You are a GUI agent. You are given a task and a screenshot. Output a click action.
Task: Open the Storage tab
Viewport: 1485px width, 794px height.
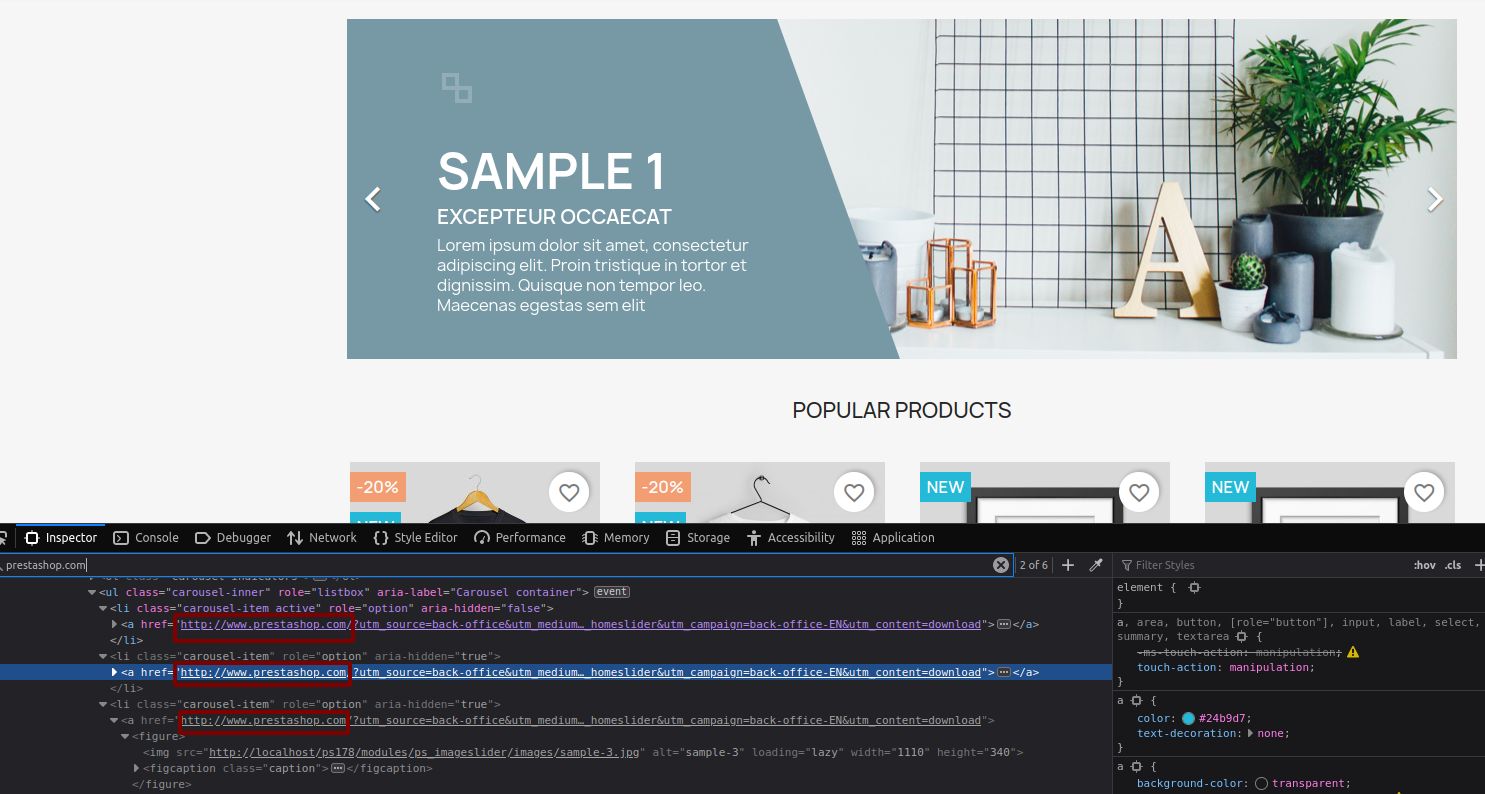point(697,537)
